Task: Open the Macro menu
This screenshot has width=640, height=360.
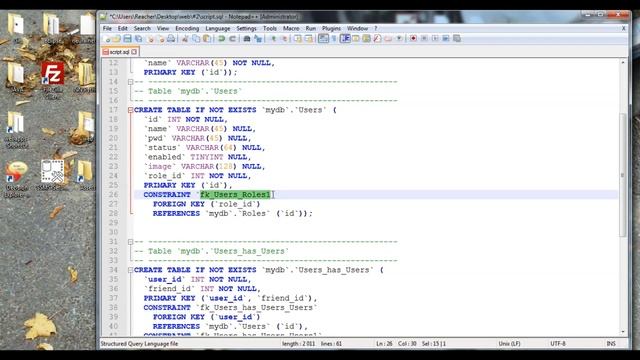Action: pyautogui.click(x=291, y=28)
